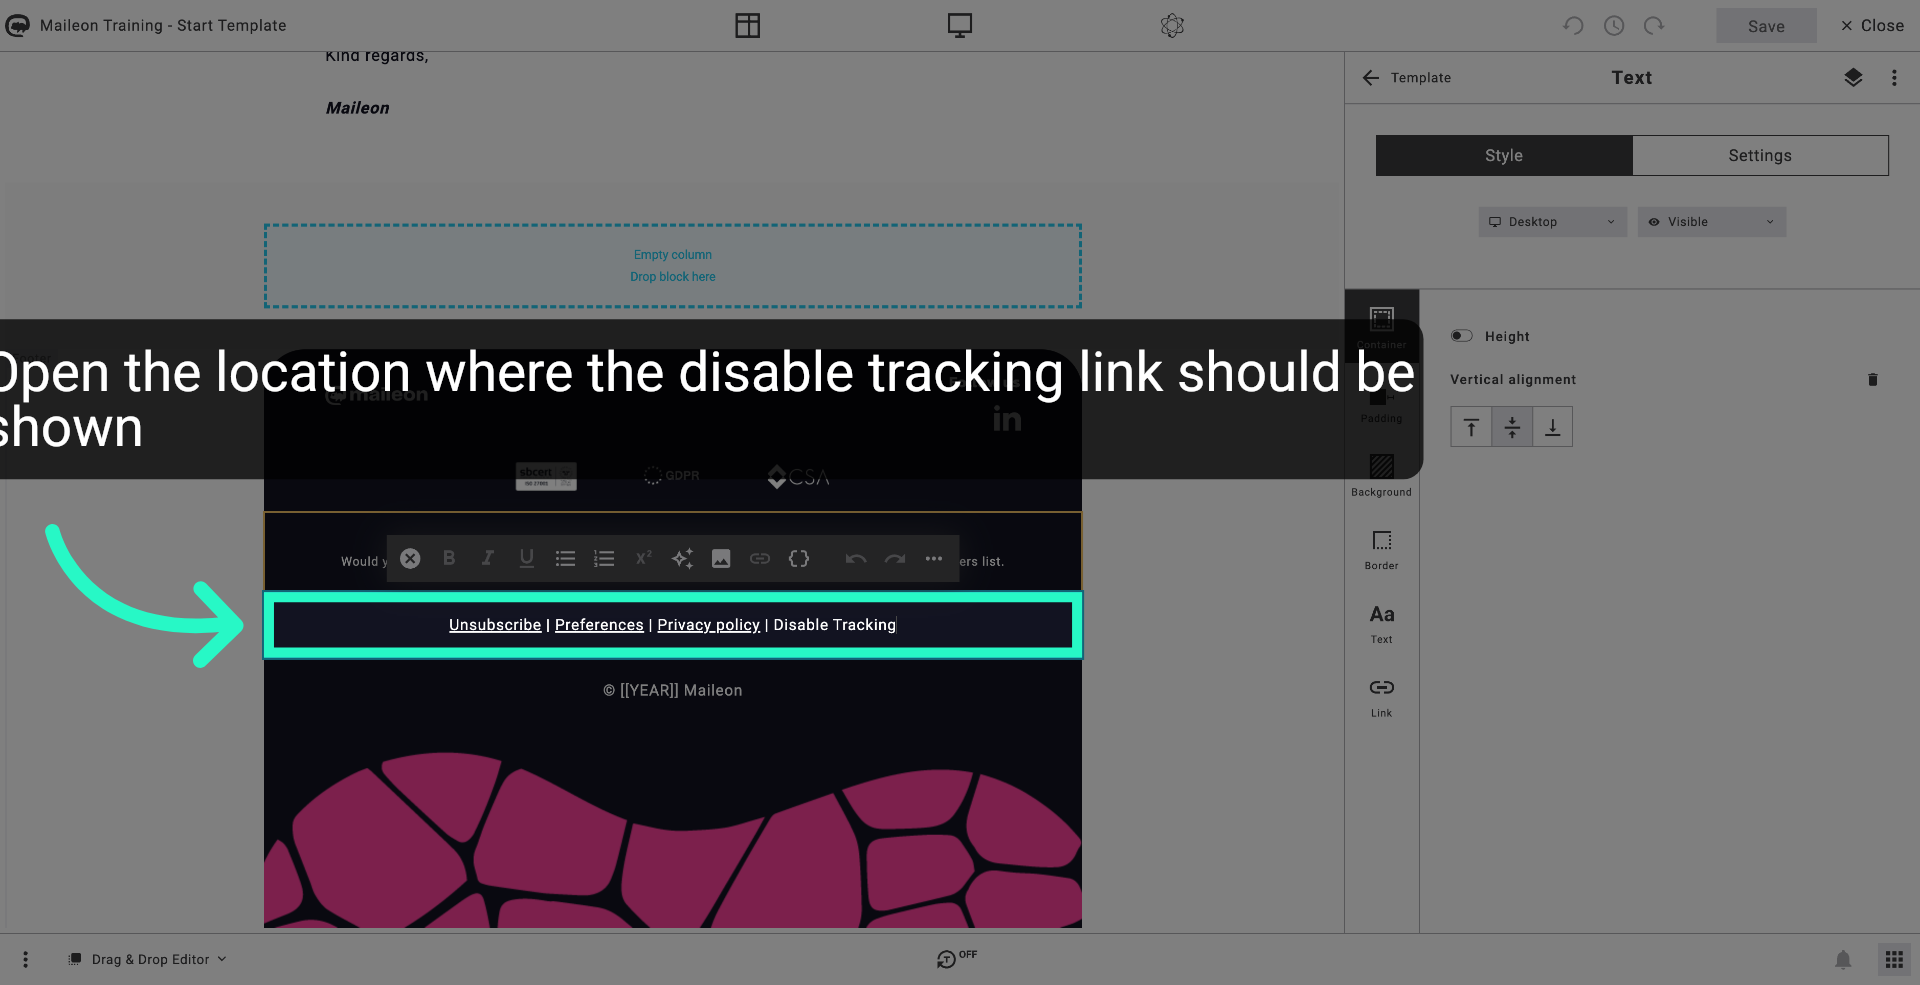Click the Preferences link
Viewport: 1920px width, 985px height.
599,625
